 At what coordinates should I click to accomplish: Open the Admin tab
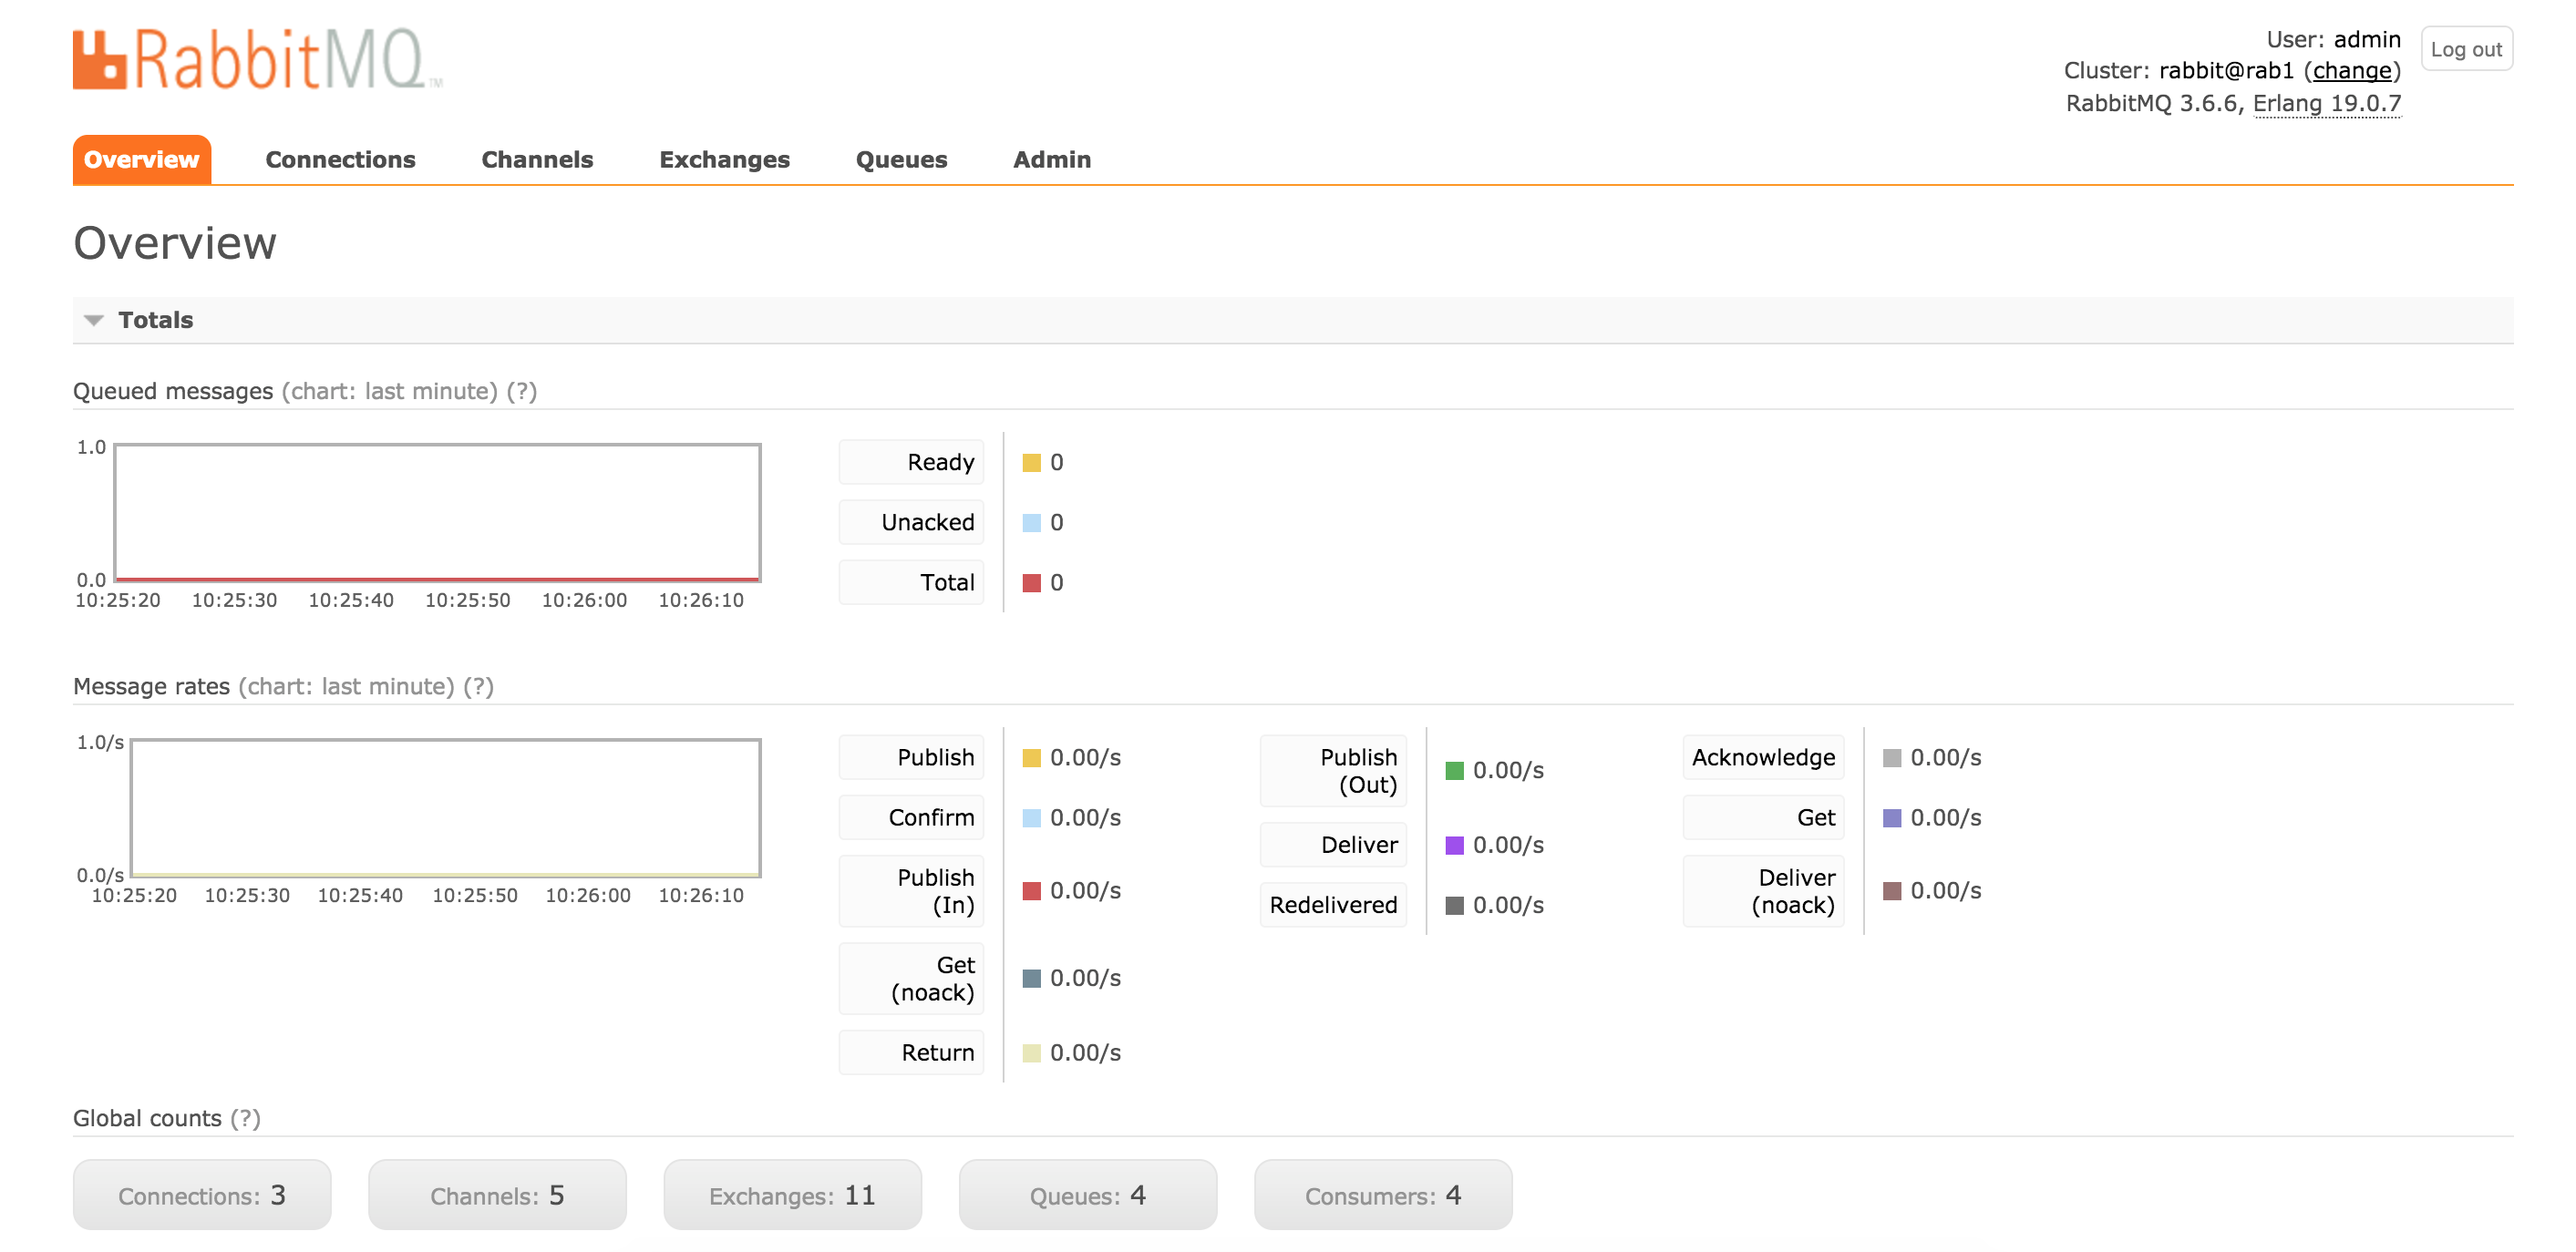coord(1051,160)
